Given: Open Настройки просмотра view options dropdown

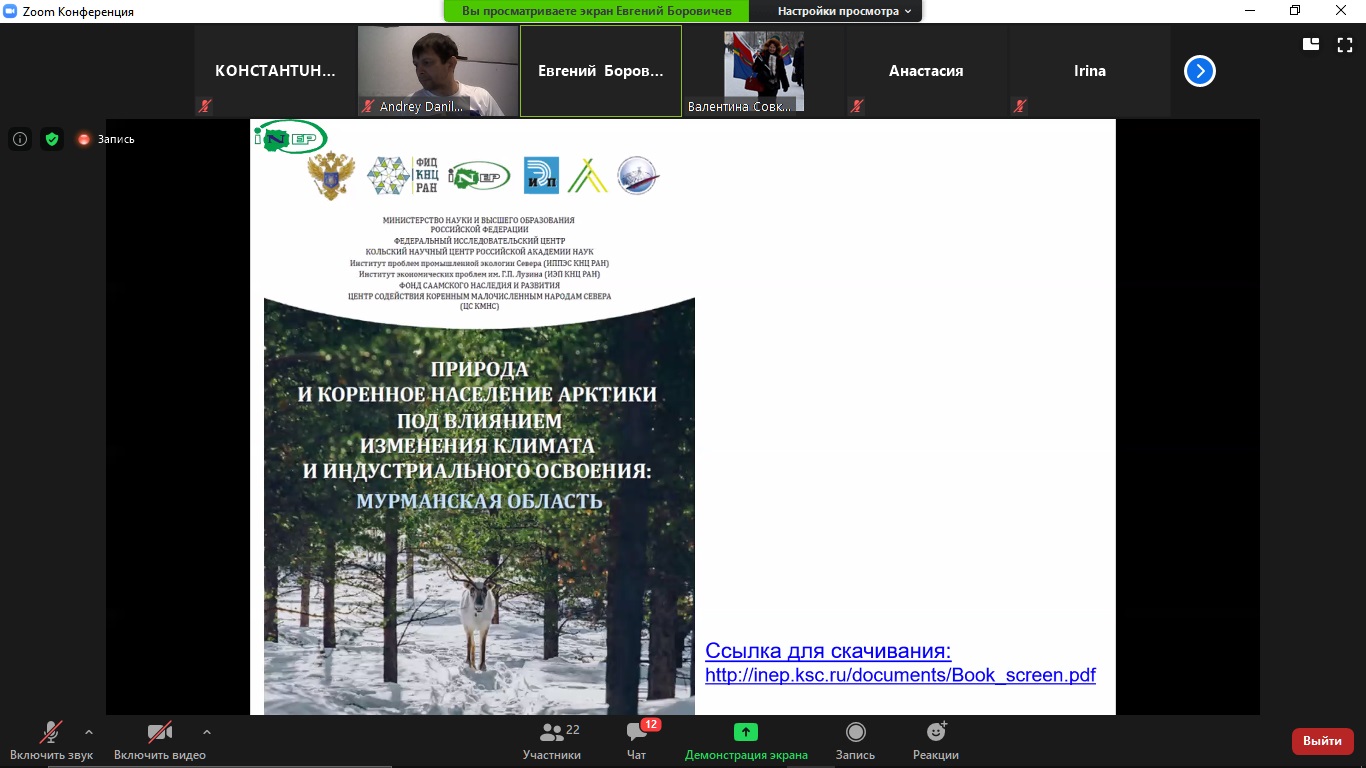Looking at the screenshot, I should [x=845, y=11].
